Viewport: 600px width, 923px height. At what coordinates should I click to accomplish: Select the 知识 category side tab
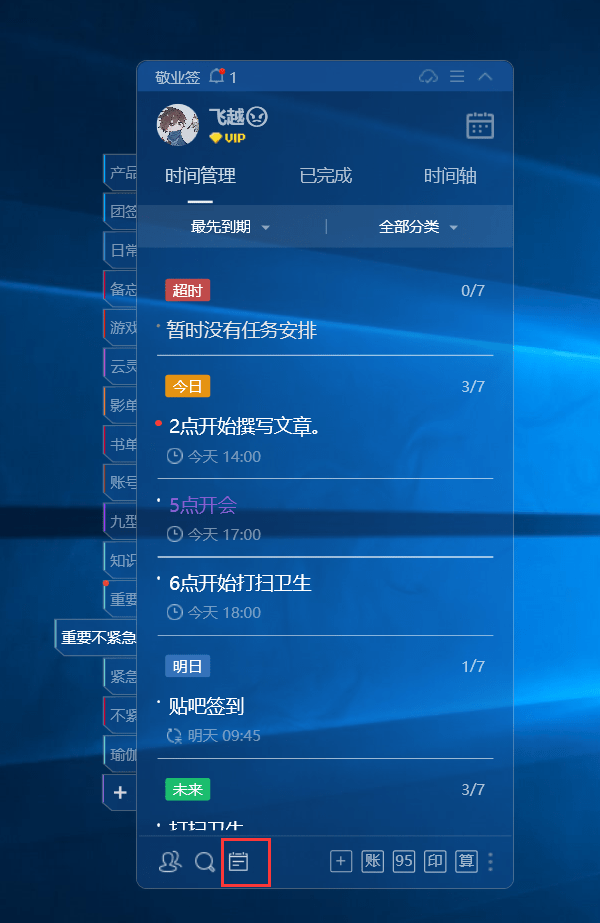coord(121,560)
